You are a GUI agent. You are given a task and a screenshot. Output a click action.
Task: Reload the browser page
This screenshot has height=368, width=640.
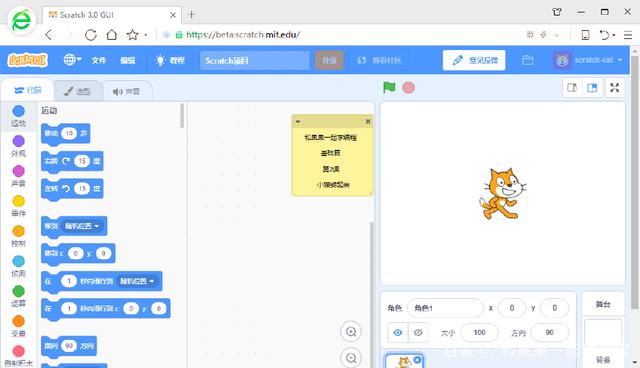(91, 35)
